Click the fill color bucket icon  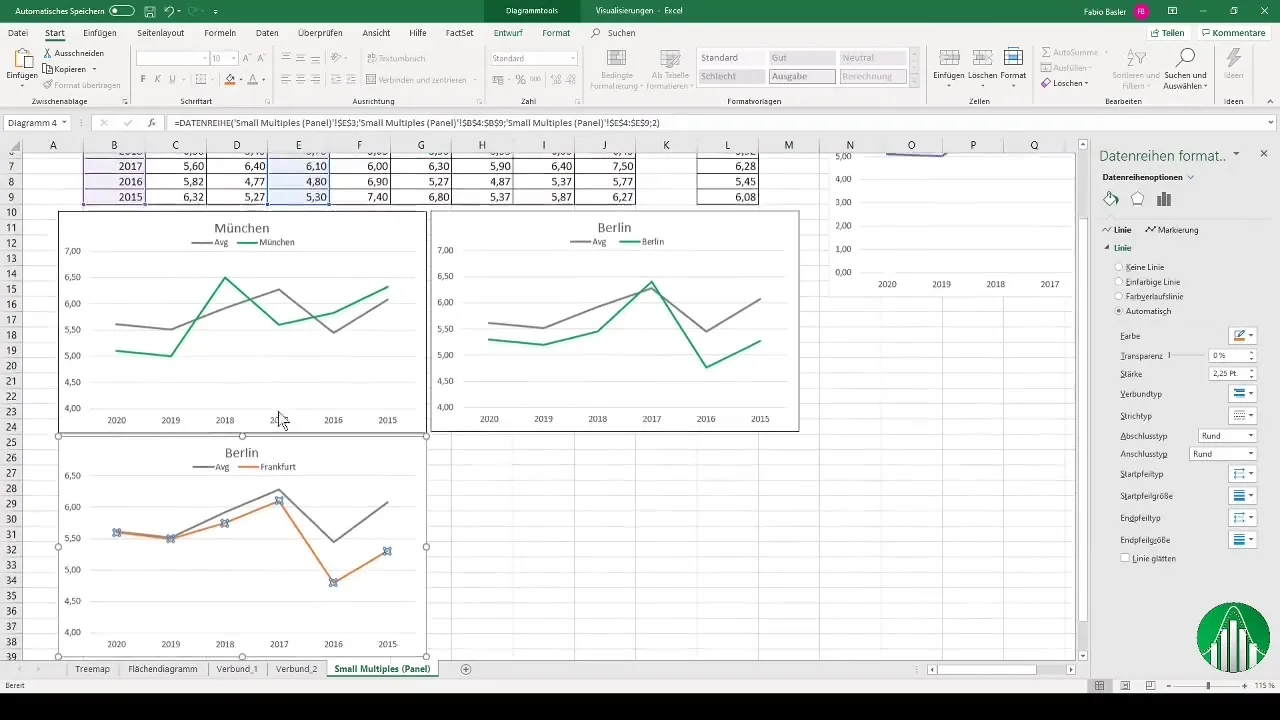230,79
